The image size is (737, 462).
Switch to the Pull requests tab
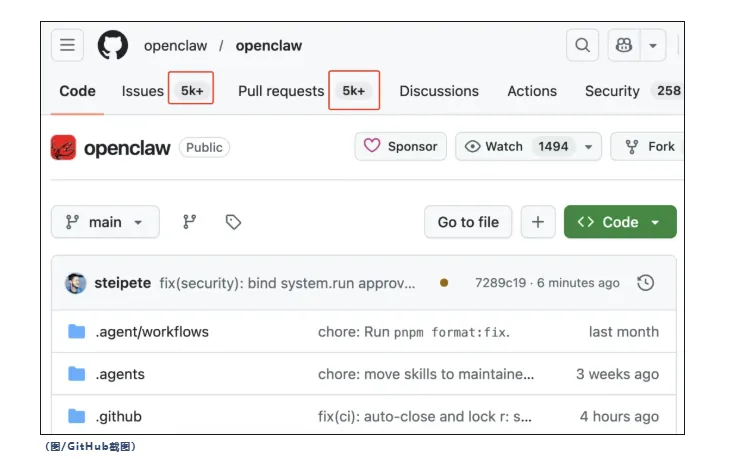point(281,91)
